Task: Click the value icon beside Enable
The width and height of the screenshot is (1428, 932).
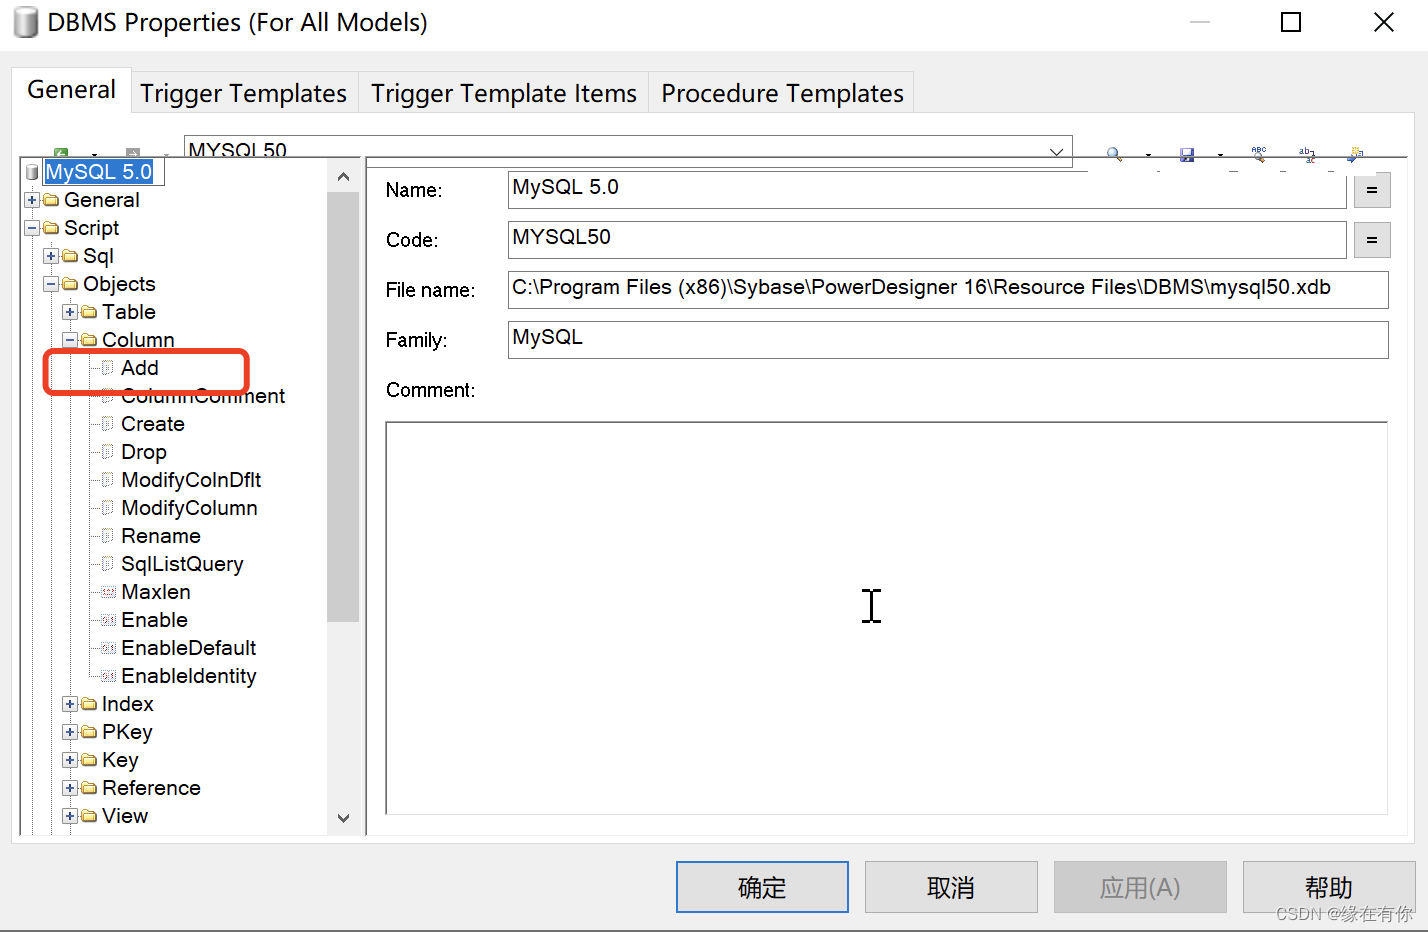Action: pyautogui.click(x=108, y=620)
